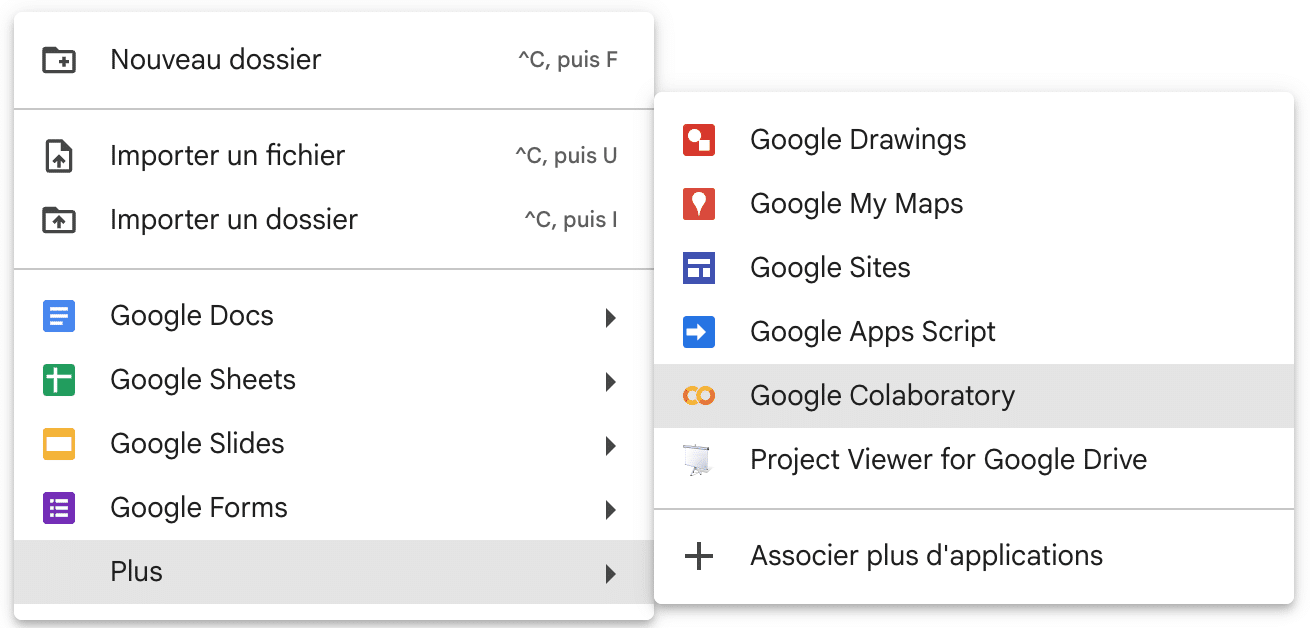Click the green Google Sheets icon

pos(59,380)
